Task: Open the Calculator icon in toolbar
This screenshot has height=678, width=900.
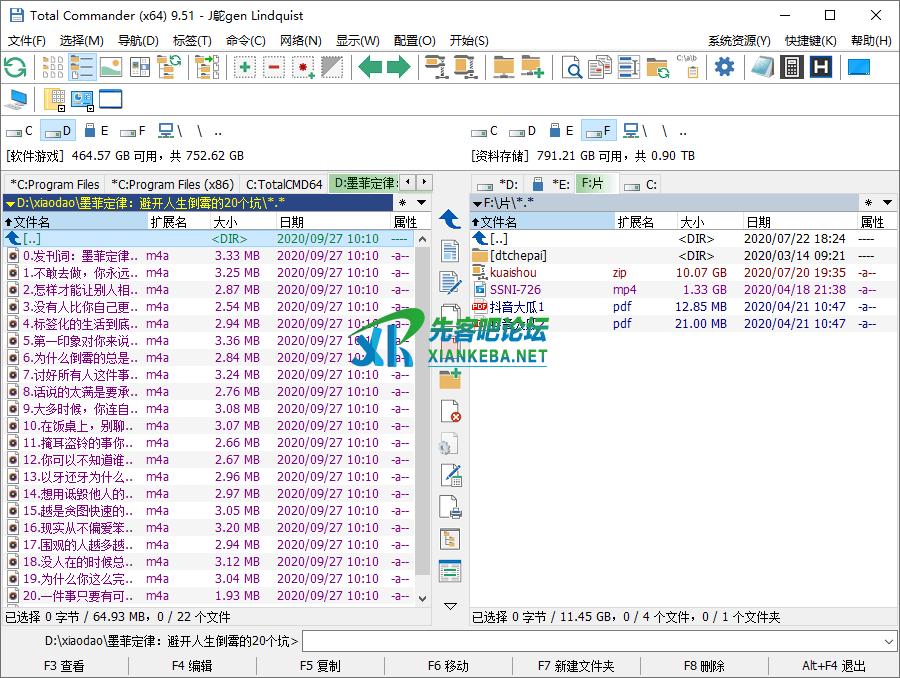Action: (791, 67)
